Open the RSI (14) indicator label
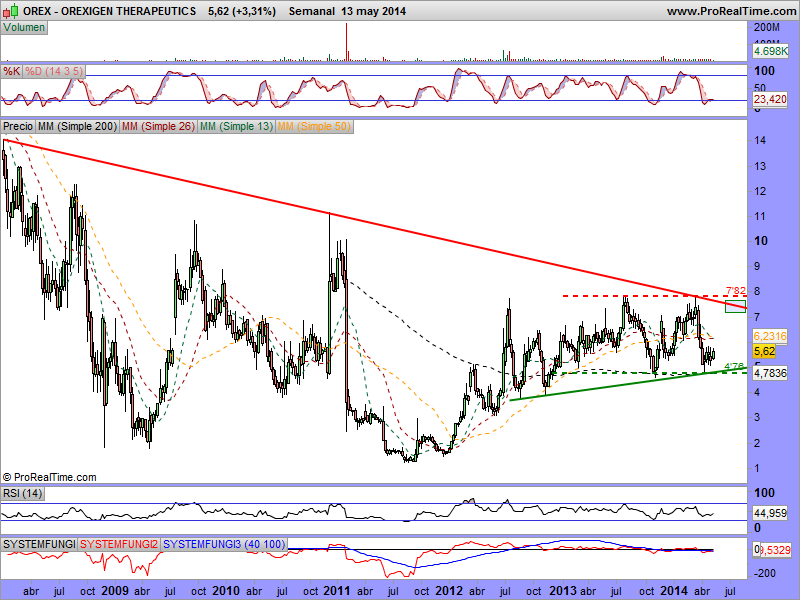 (x=22, y=493)
